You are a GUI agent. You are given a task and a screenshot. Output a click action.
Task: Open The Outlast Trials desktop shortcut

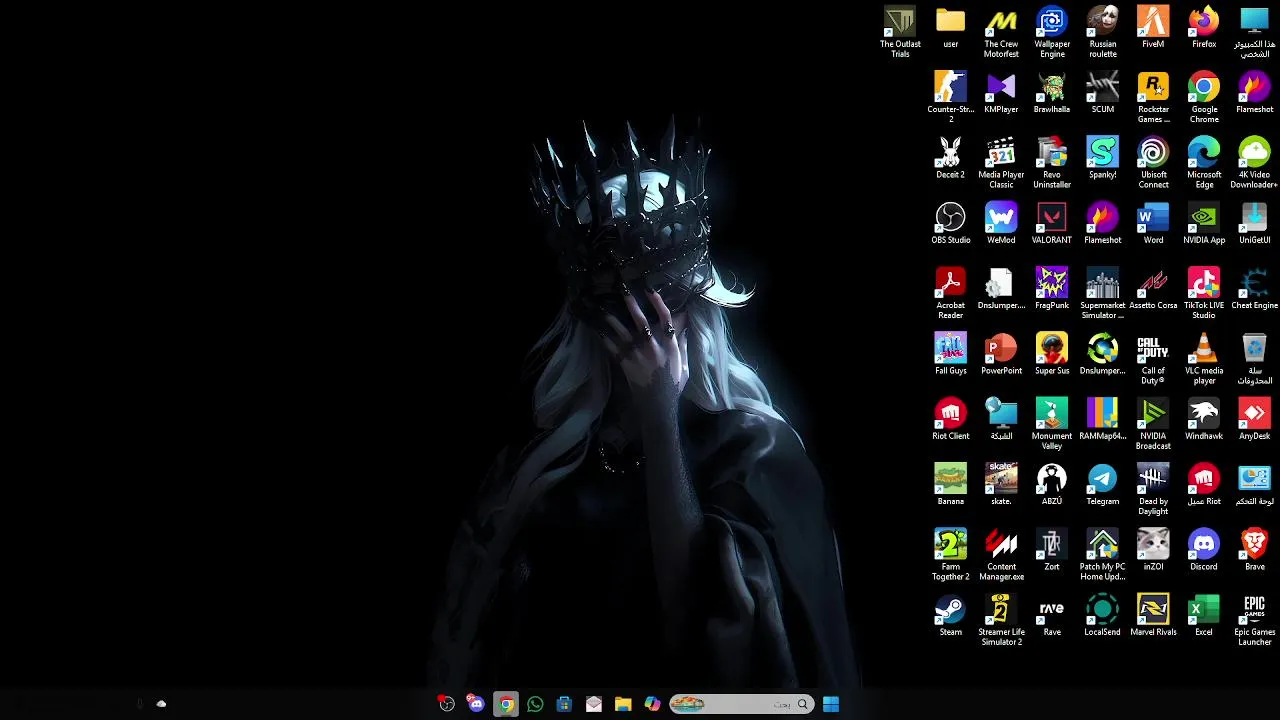coord(900,32)
